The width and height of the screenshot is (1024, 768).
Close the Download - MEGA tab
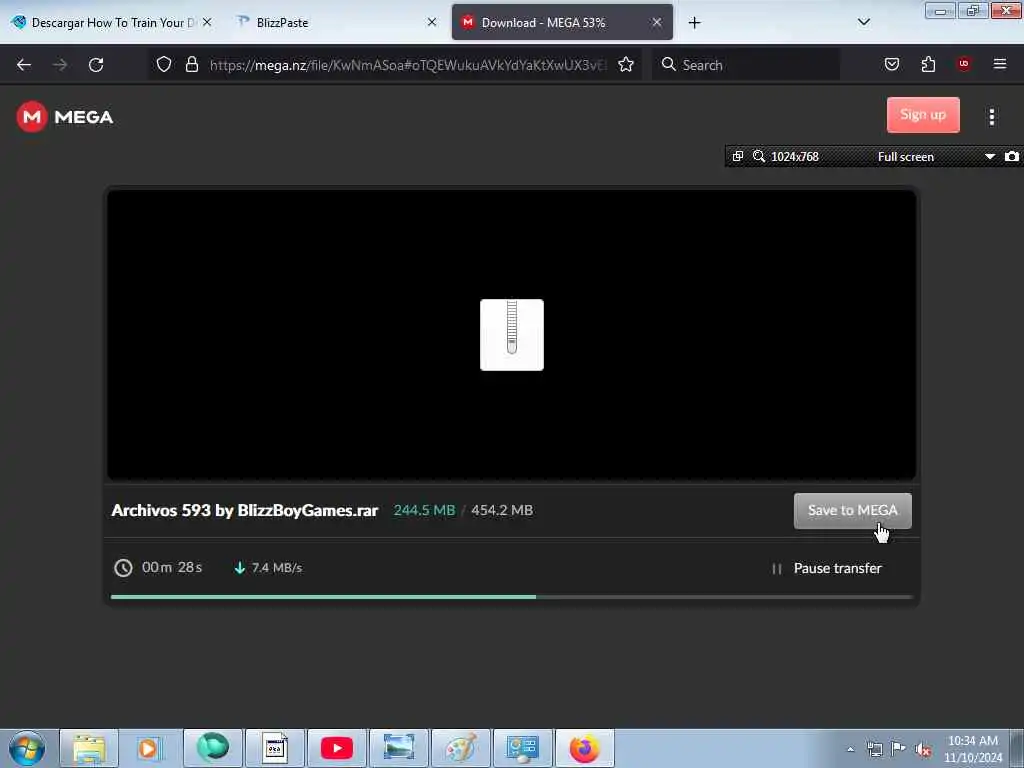(657, 22)
